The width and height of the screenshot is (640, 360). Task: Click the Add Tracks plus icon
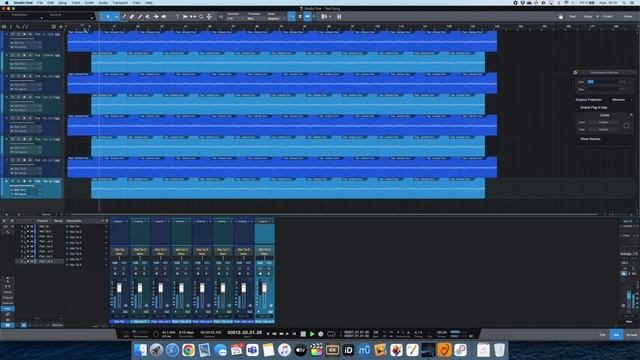(x=61, y=27)
